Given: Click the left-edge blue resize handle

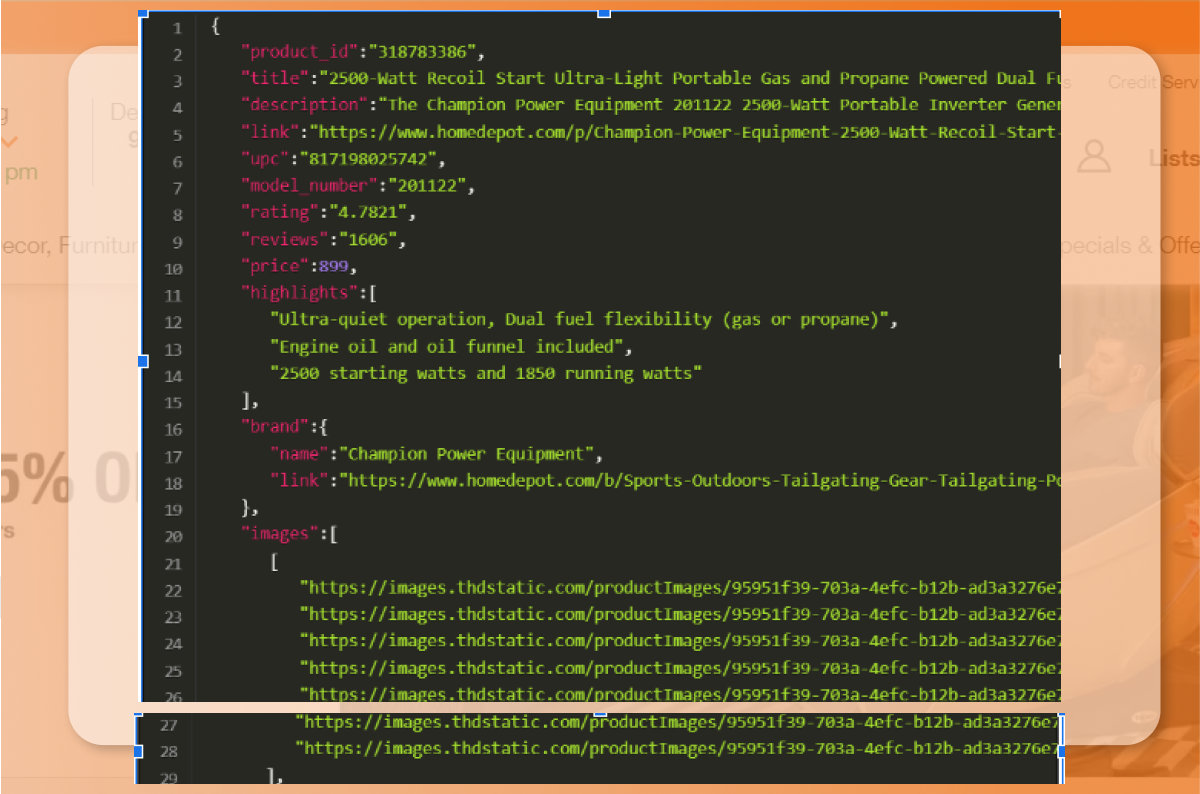Looking at the screenshot, I should [141, 362].
